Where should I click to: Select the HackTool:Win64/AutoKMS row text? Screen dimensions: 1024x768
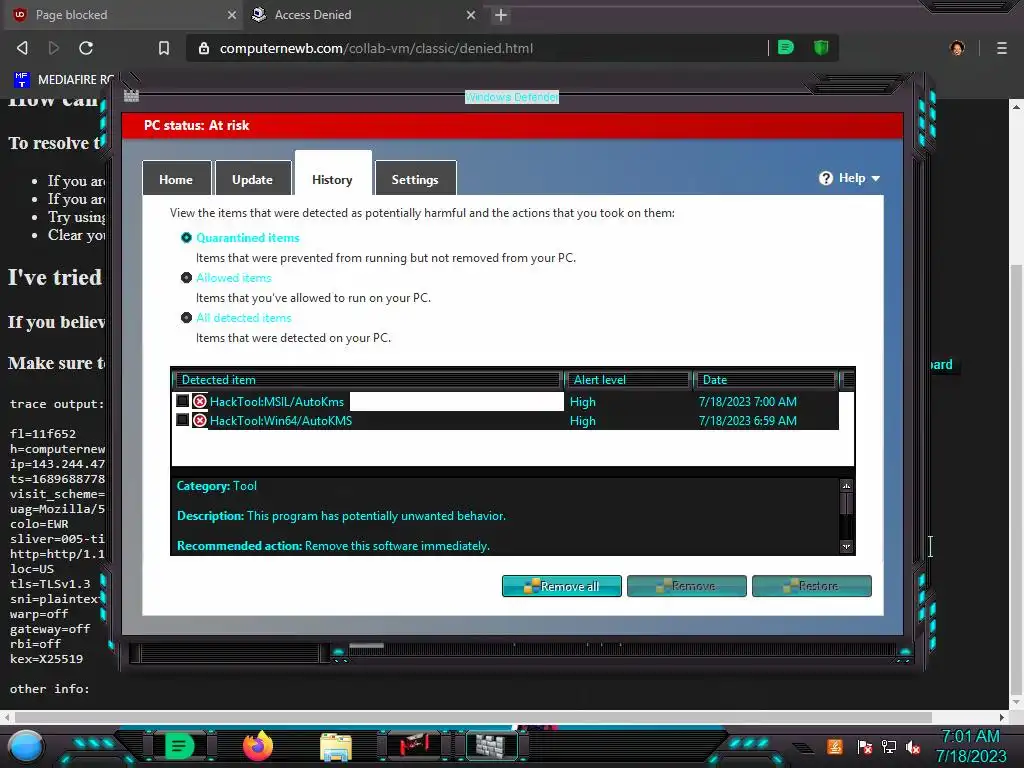[x=281, y=421]
